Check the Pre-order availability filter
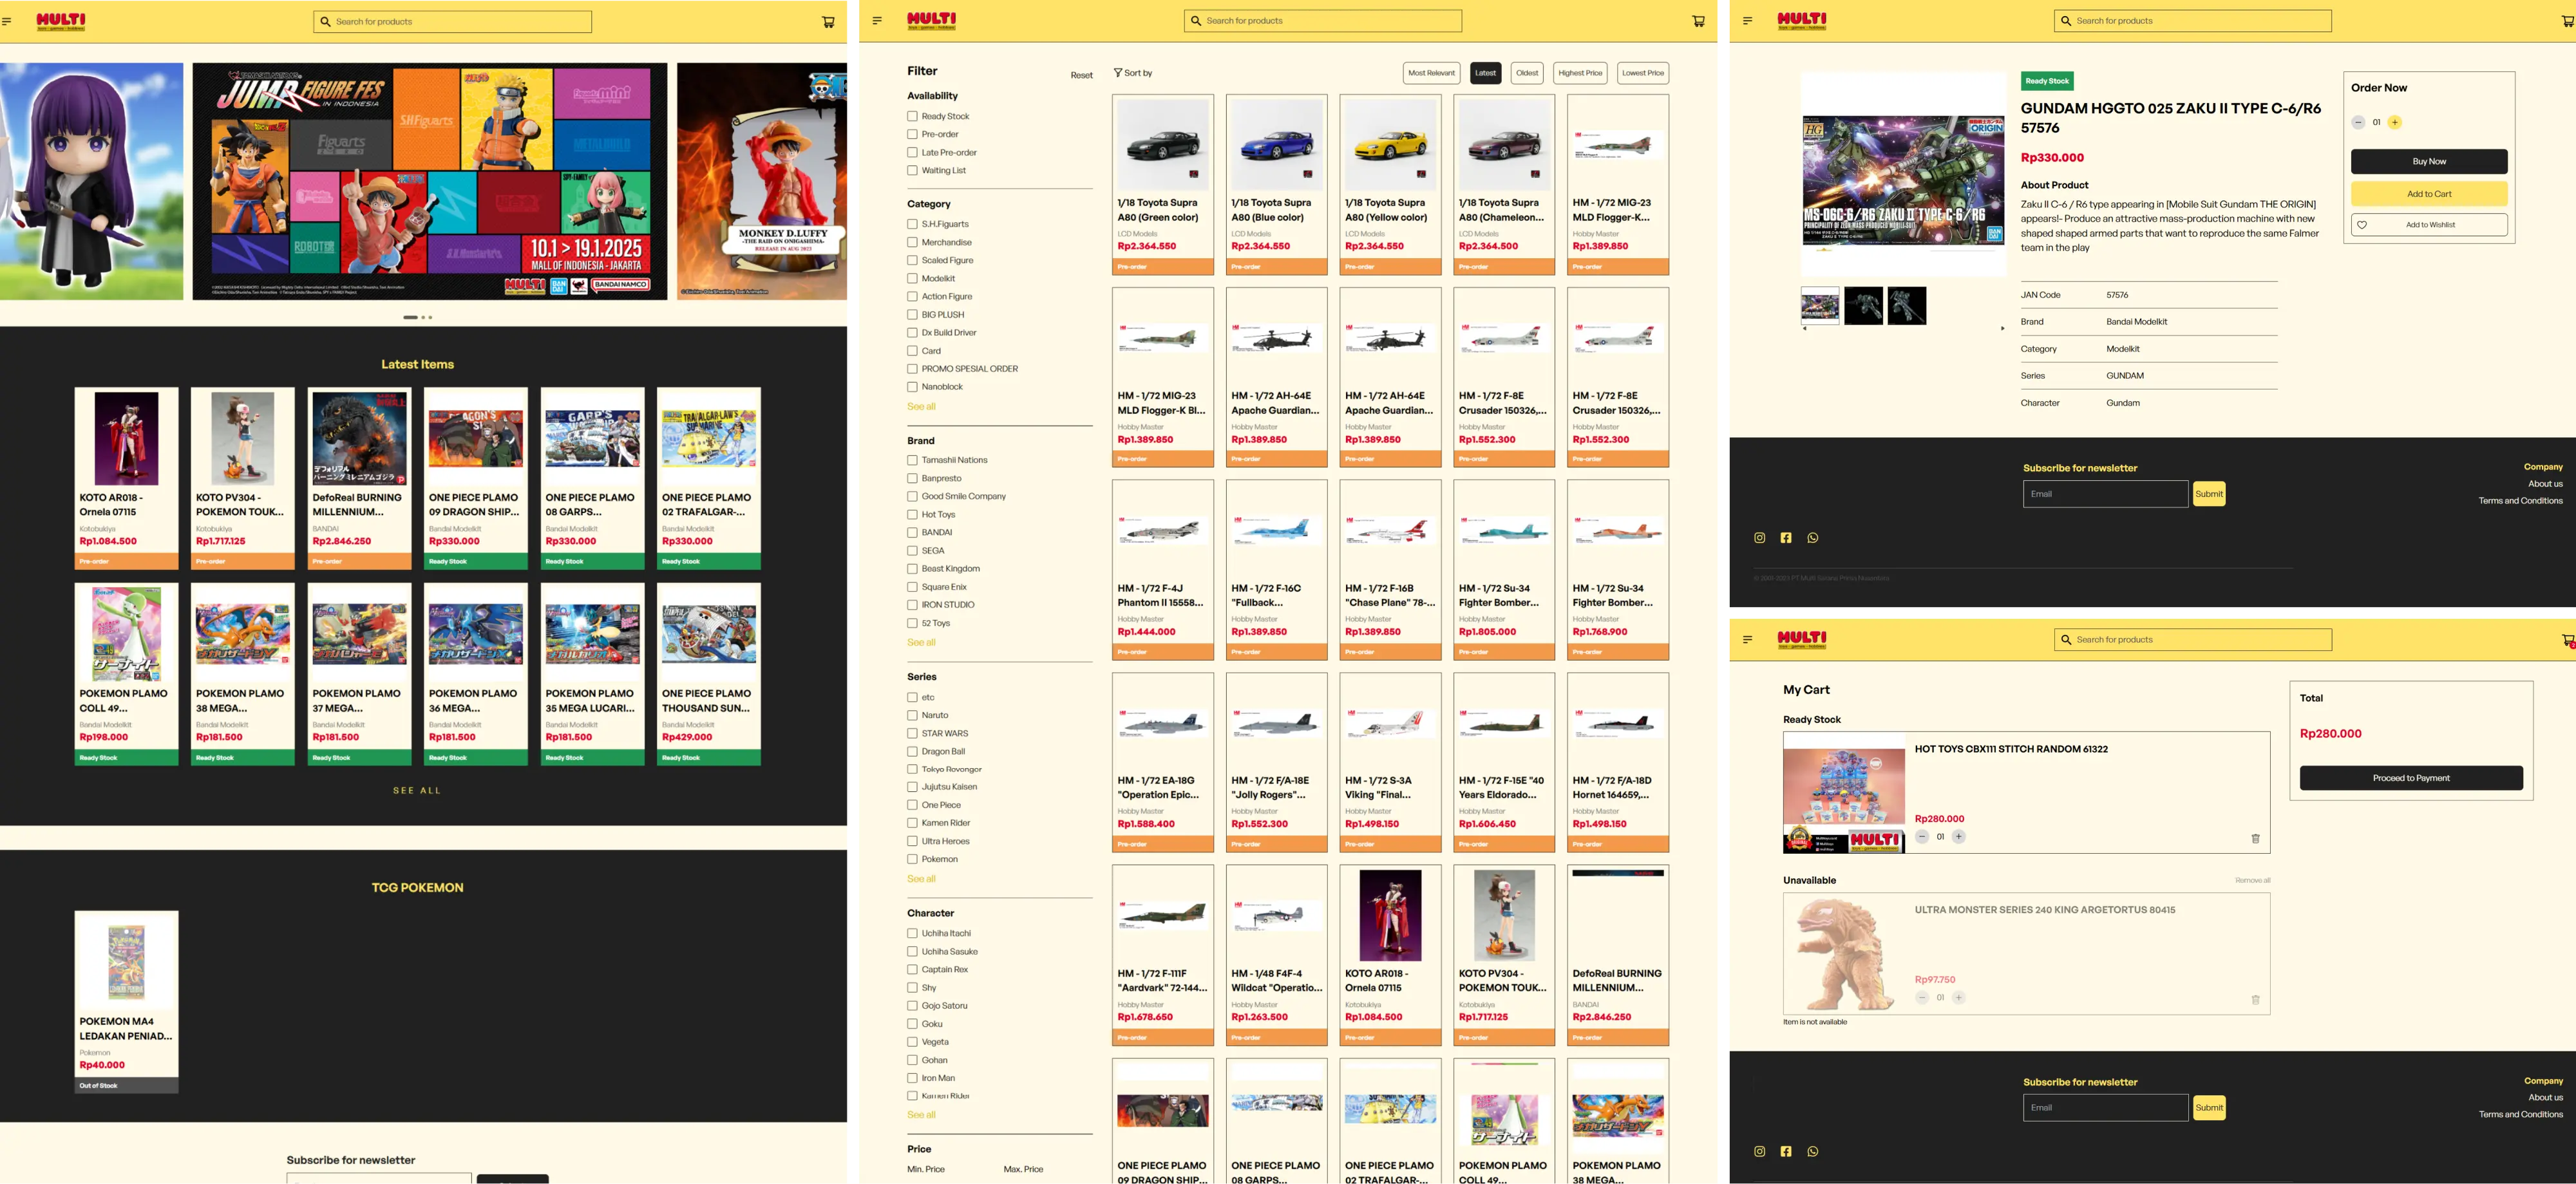 click(x=912, y=134)
